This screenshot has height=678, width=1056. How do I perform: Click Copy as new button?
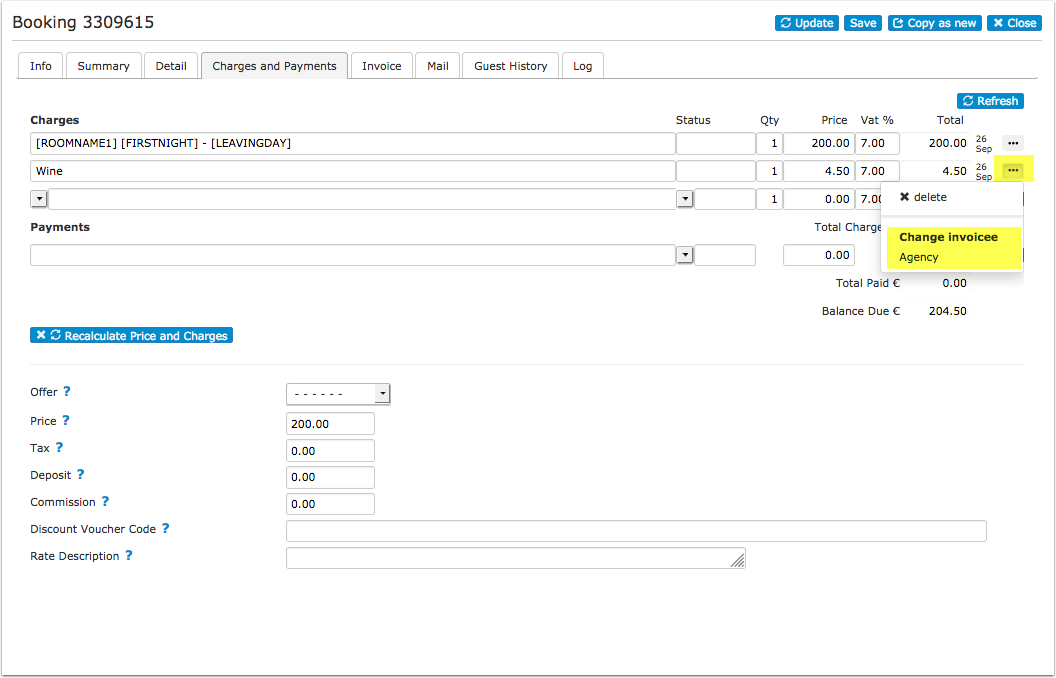(935, 23)
